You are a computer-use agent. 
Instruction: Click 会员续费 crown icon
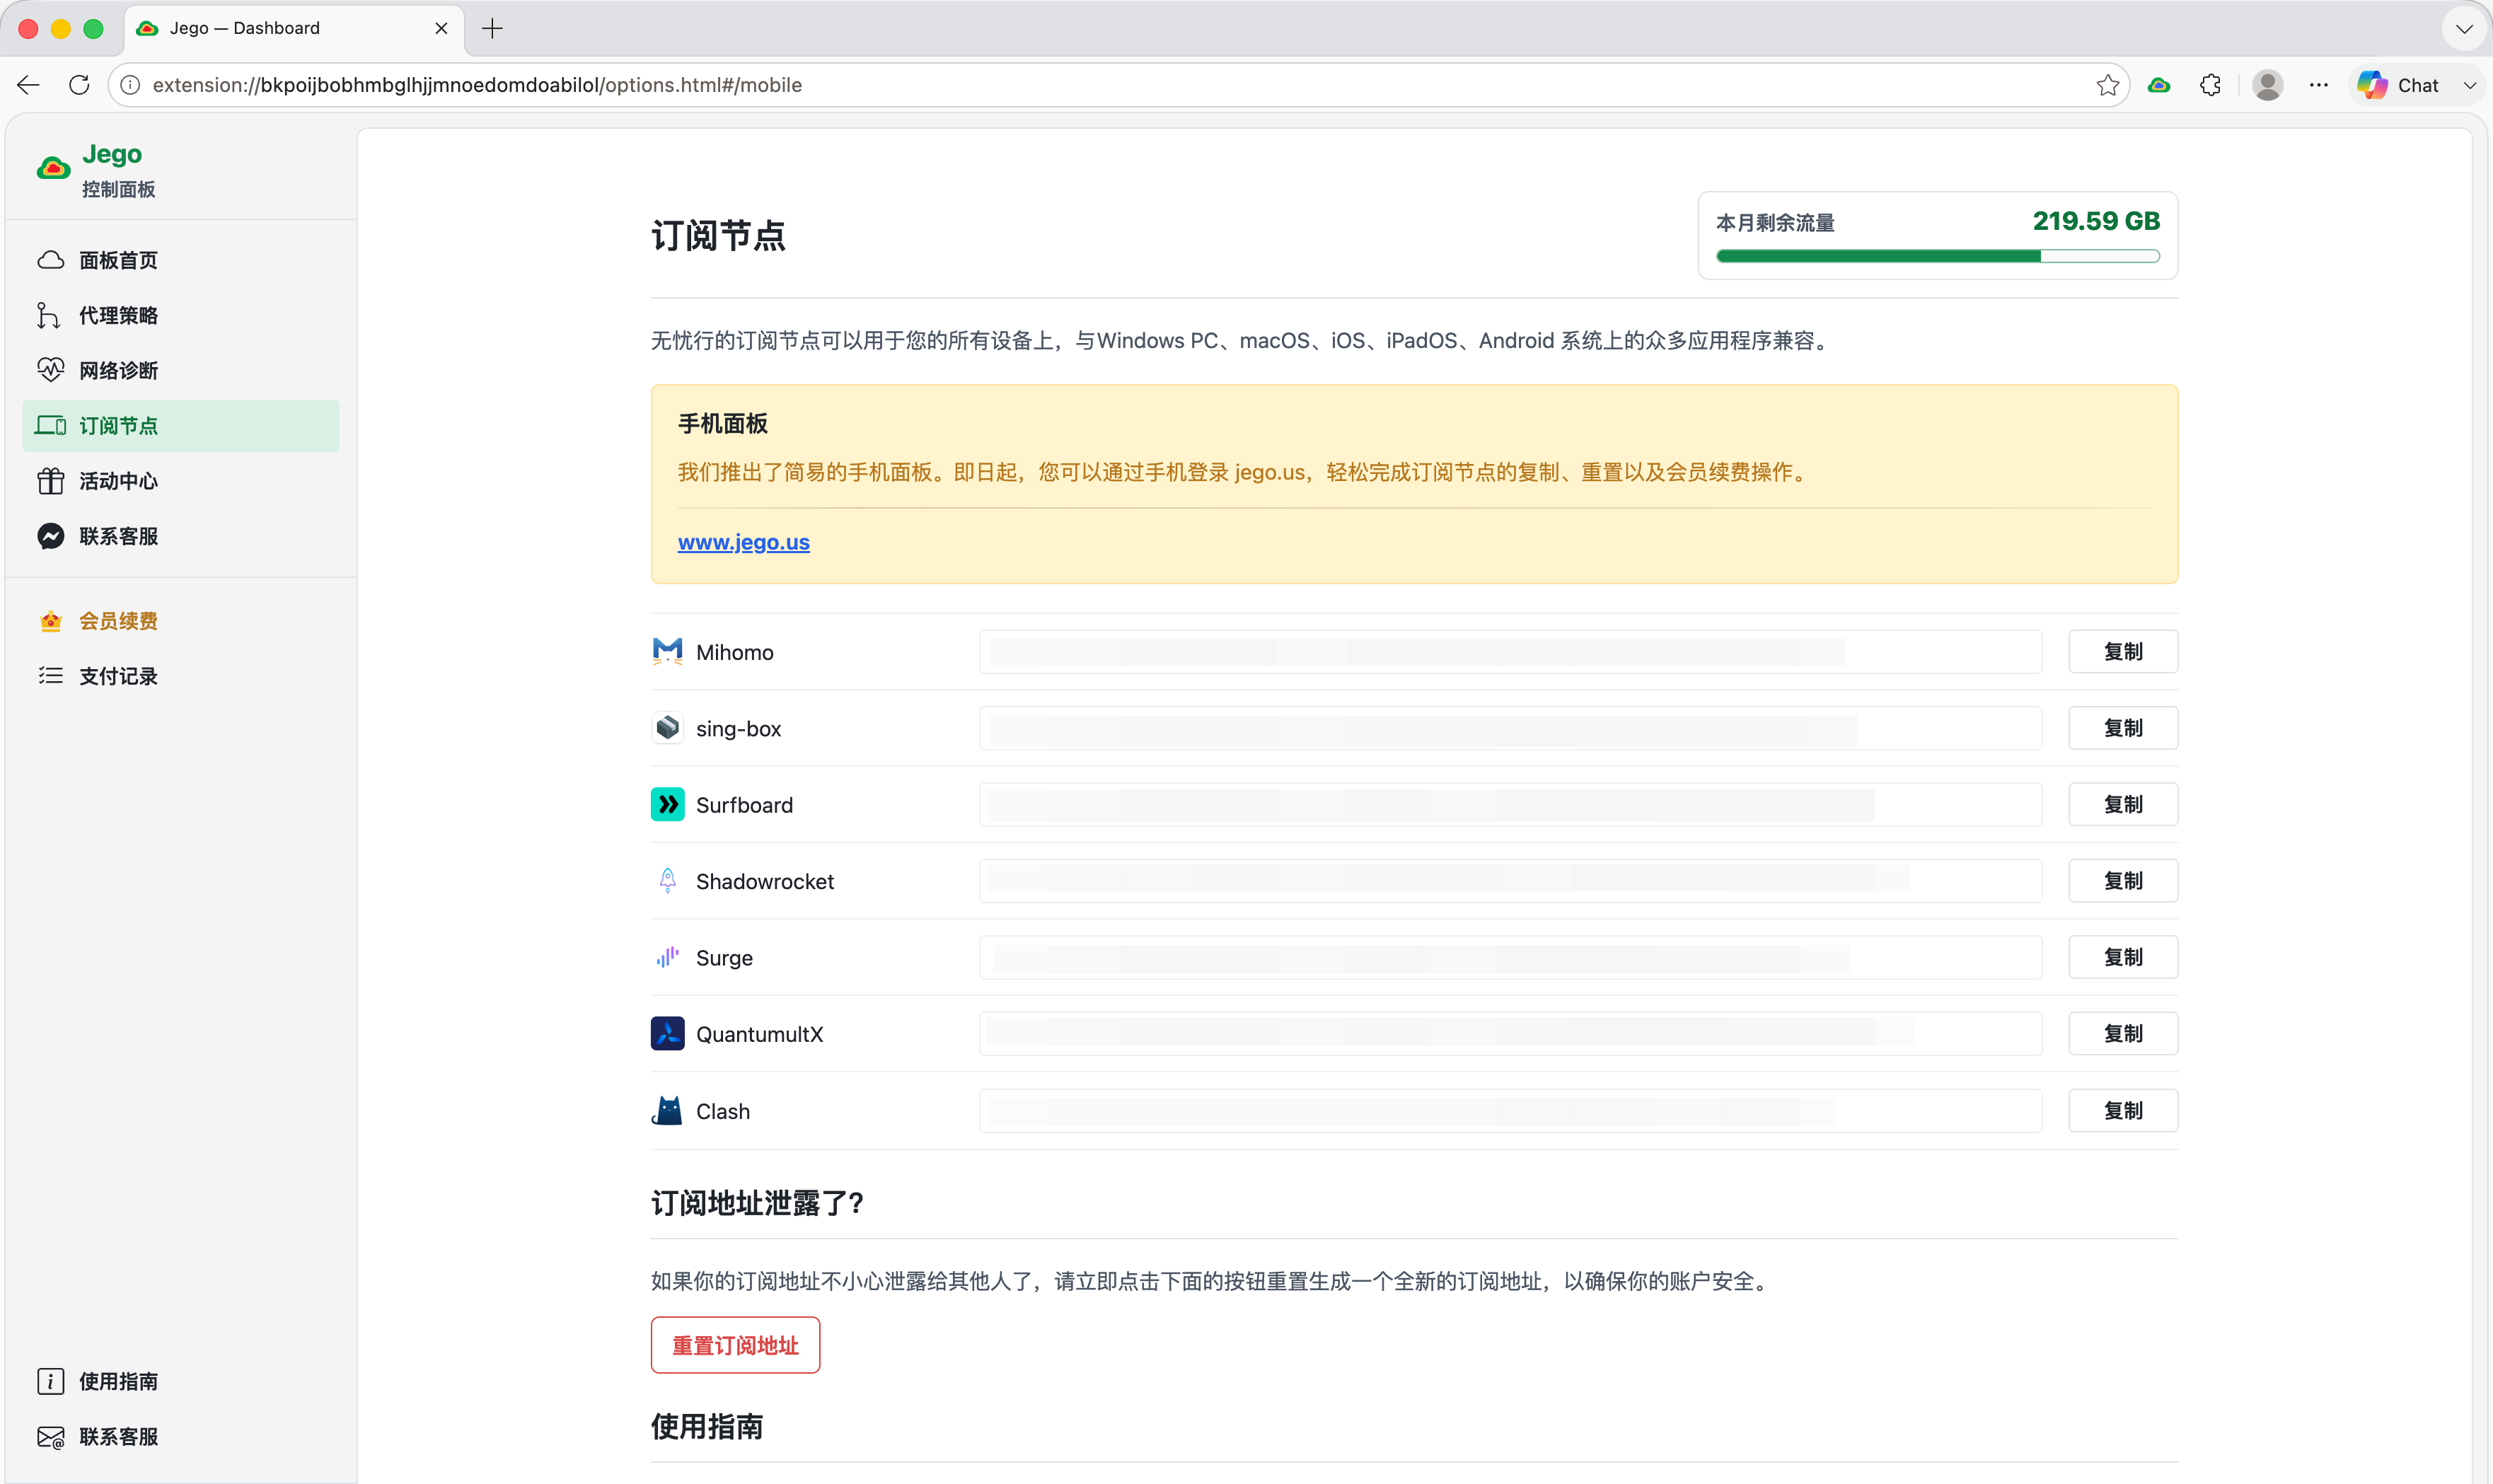[51, 621]
